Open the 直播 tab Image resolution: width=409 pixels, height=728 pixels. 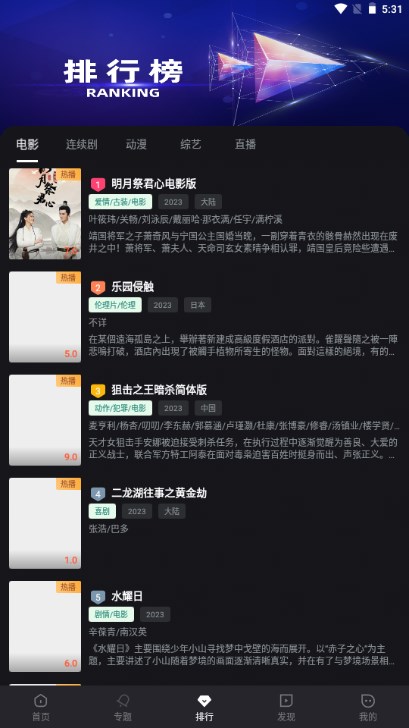click(245, 144)
